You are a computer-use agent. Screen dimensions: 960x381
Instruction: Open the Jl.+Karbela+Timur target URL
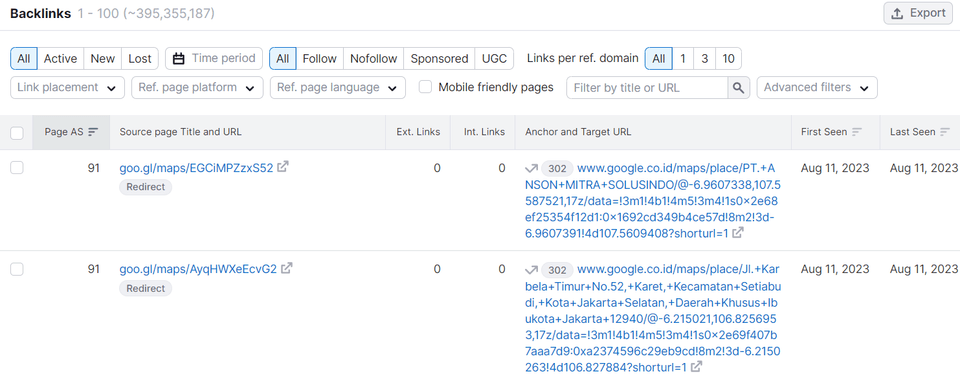653,318
